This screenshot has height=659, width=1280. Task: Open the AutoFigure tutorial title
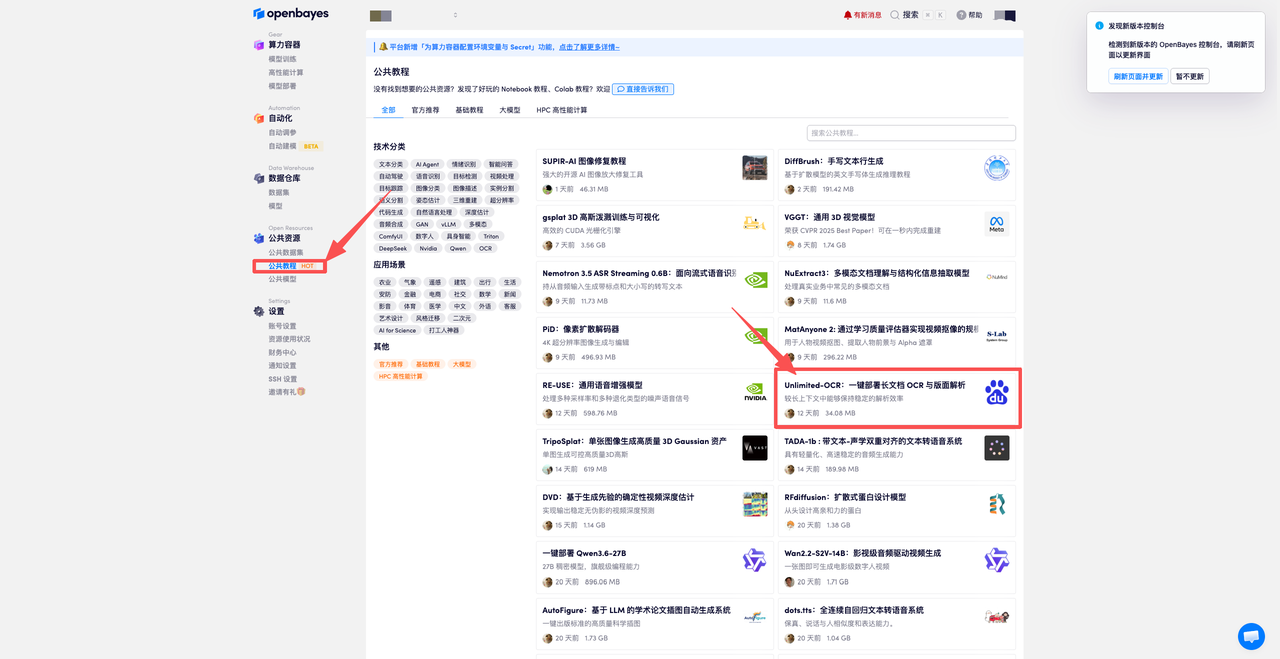(x=636, y=609)
